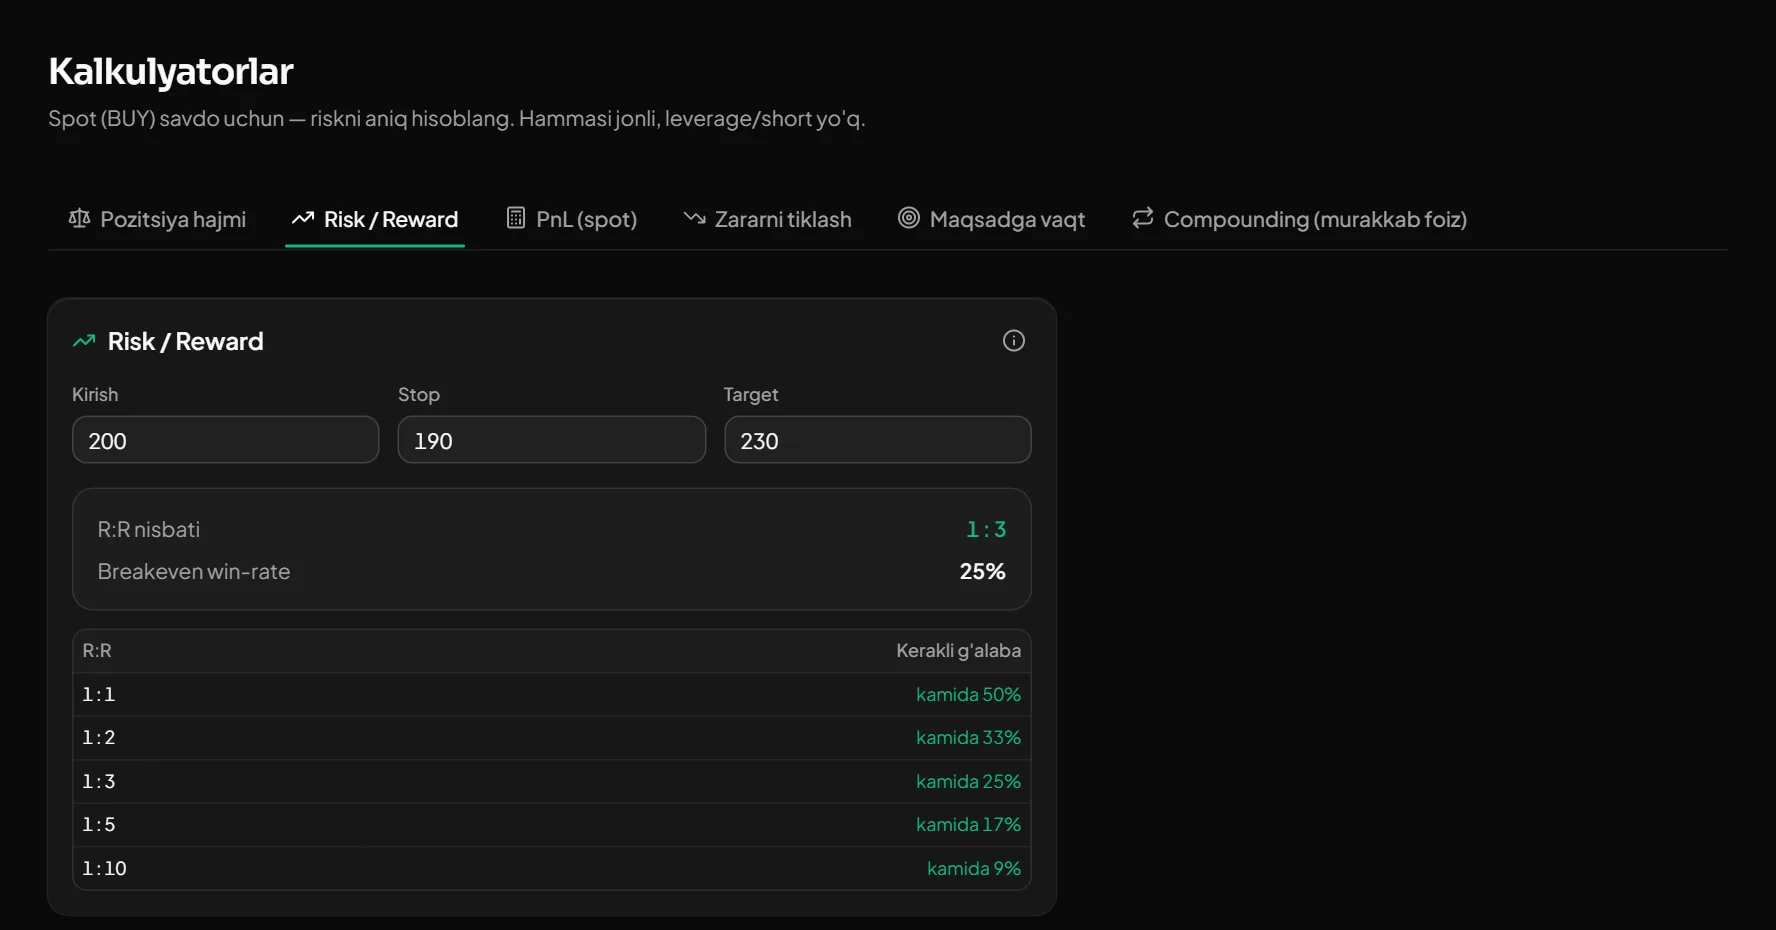Viewport: 1776px width, 930px height.
Task: Click the trend arrow icon on Risk / Reward tab
Action: pyautogui.click(x=303, y=218)
